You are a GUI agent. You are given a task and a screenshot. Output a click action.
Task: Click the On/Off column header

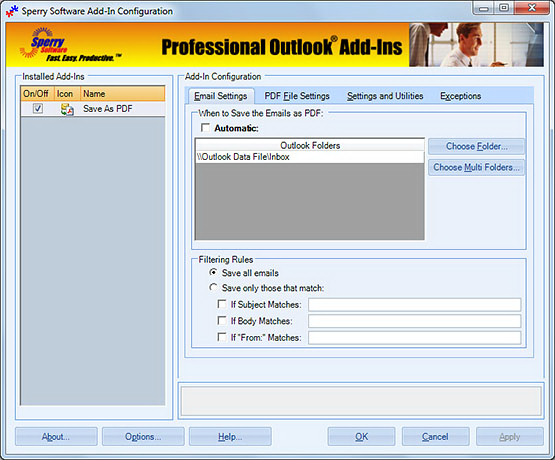pyautogui.click(x=37, y=94)
